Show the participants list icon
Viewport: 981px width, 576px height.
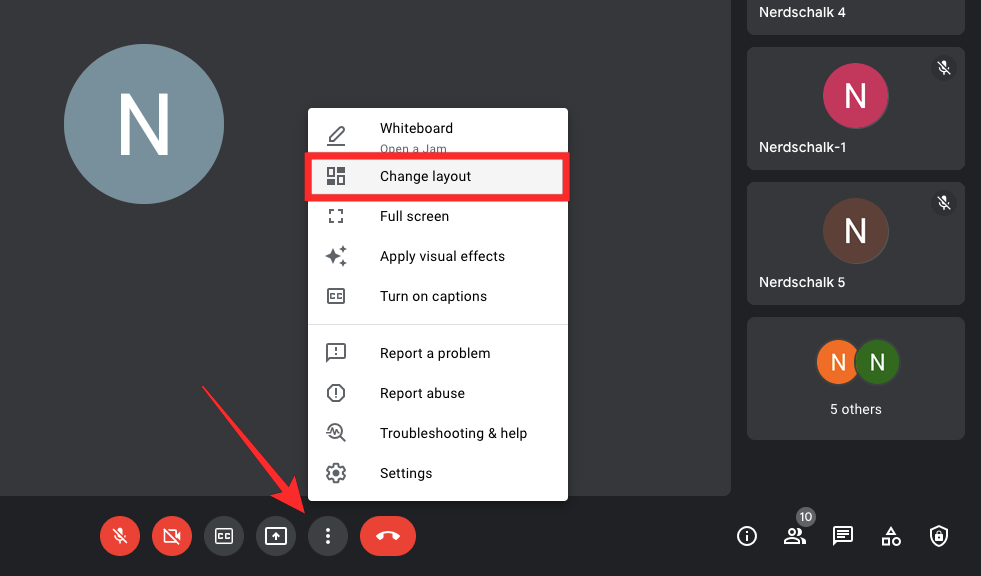pos(794,537)
